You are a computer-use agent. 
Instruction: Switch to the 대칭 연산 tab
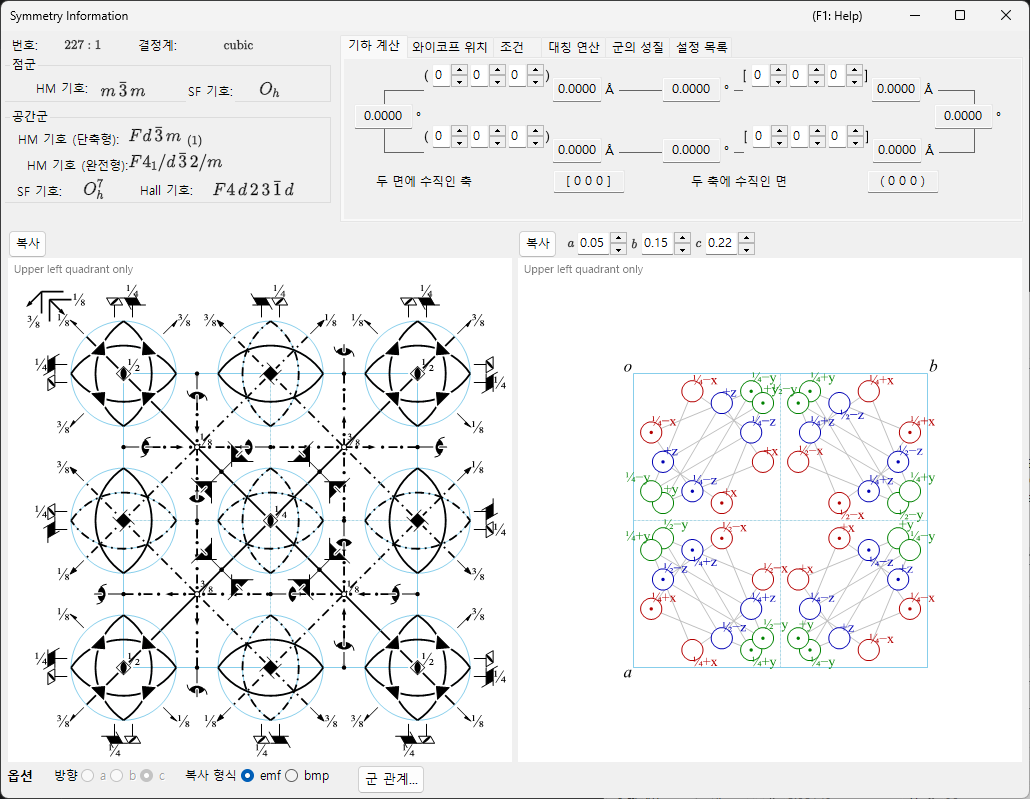click(573, 47)
